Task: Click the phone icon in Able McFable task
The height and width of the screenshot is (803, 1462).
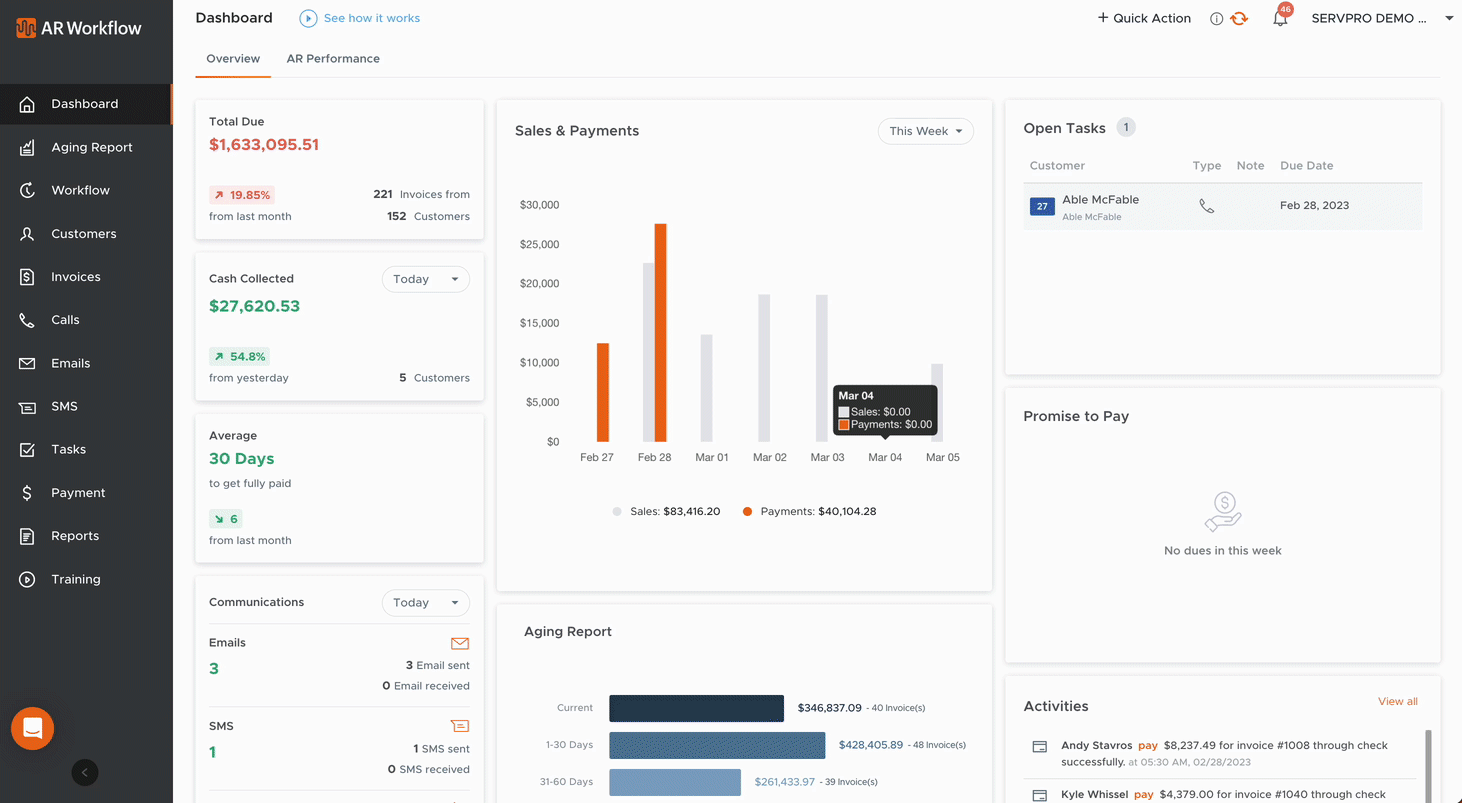Action: (x=1206, y=206)
